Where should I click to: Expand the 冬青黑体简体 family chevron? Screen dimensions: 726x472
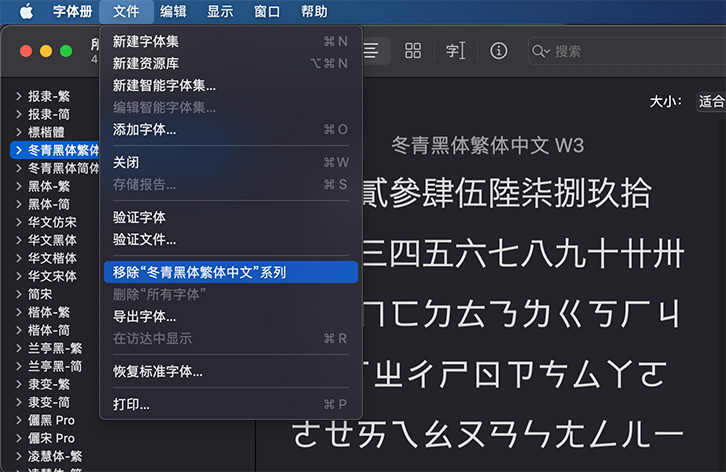tap(19, 168)
